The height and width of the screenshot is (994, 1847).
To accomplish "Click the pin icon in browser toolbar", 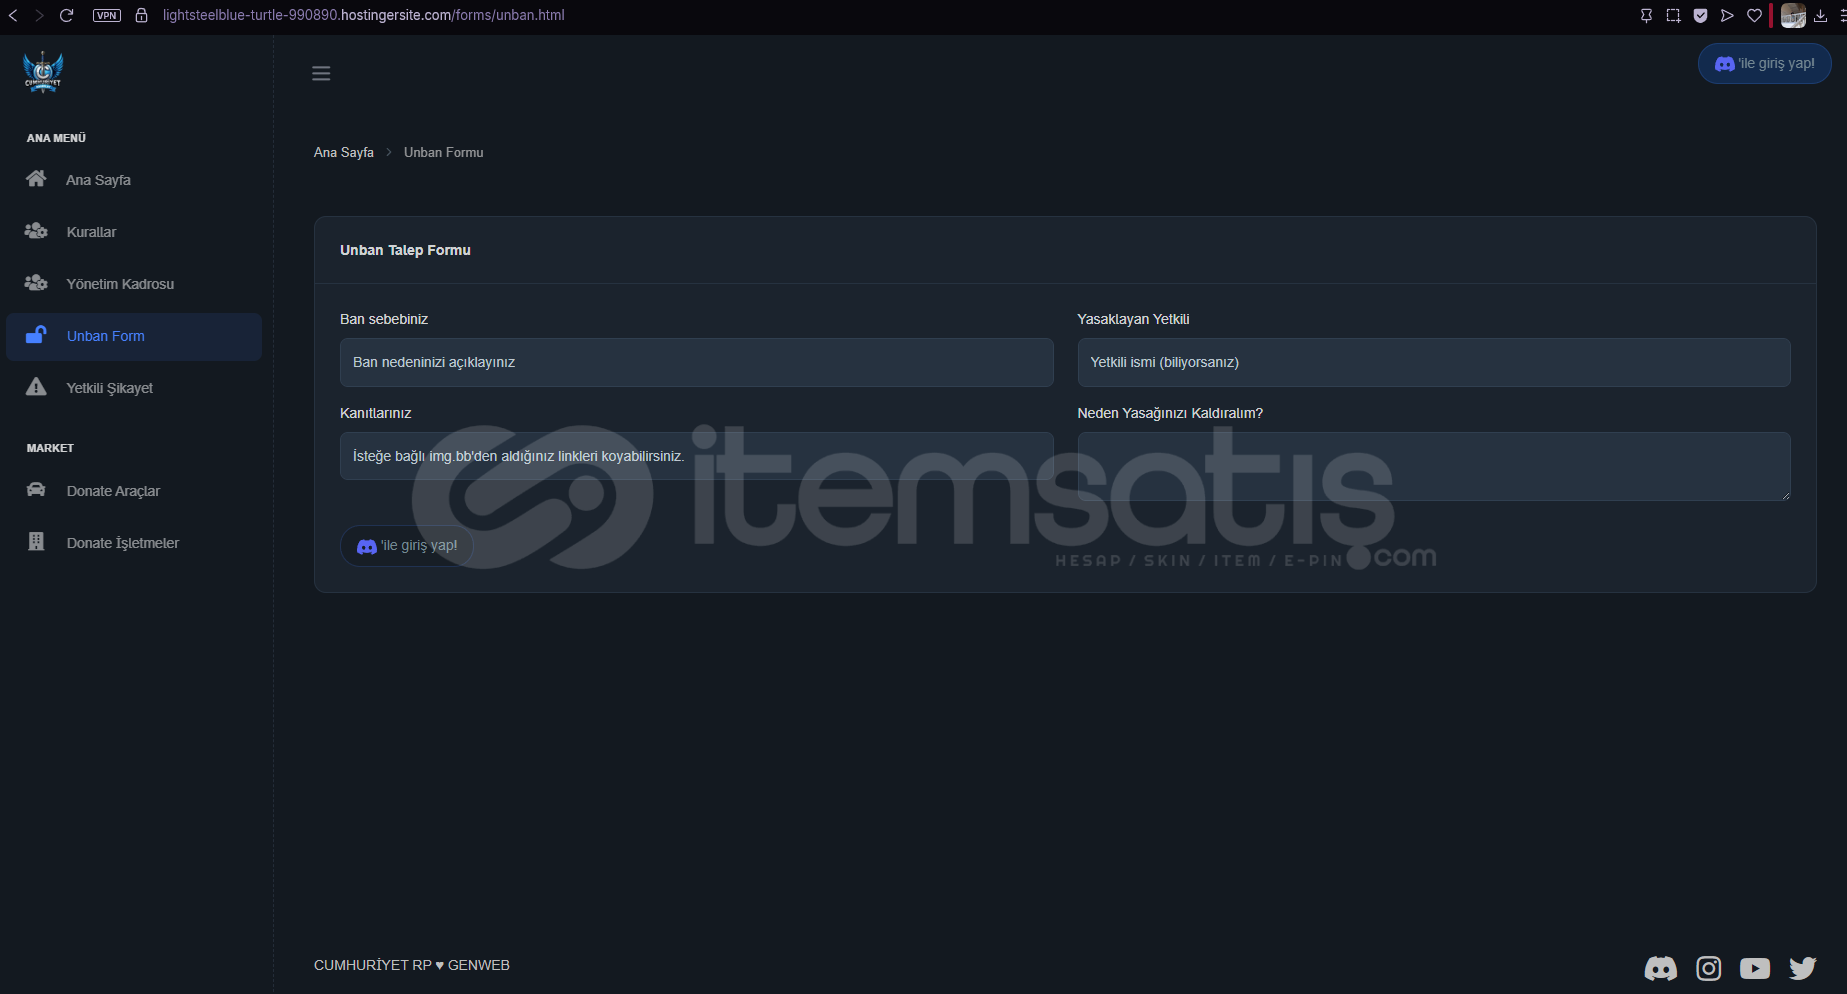I will [x=1646, y=15].
